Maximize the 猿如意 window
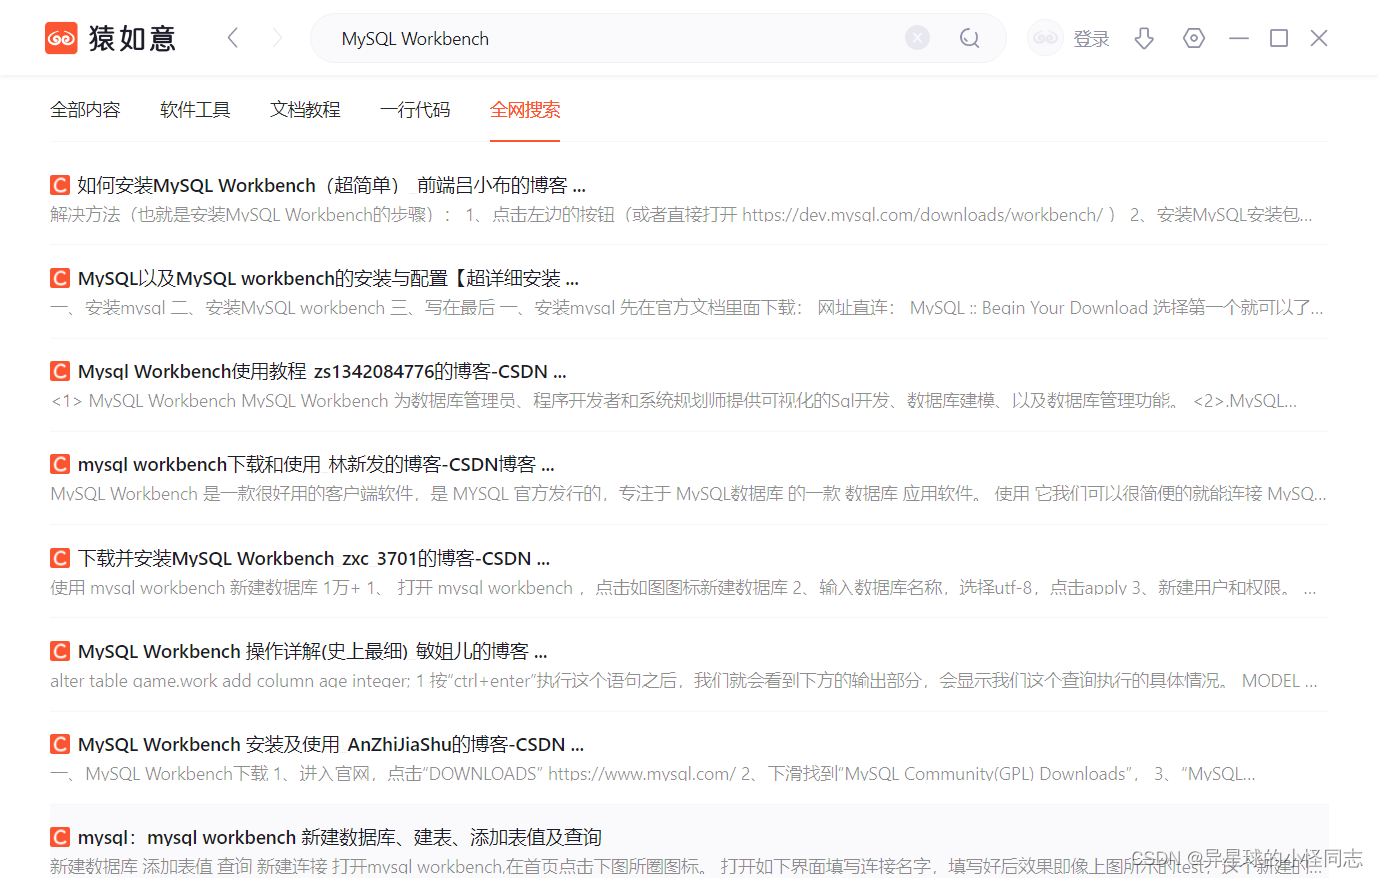 1279,38
